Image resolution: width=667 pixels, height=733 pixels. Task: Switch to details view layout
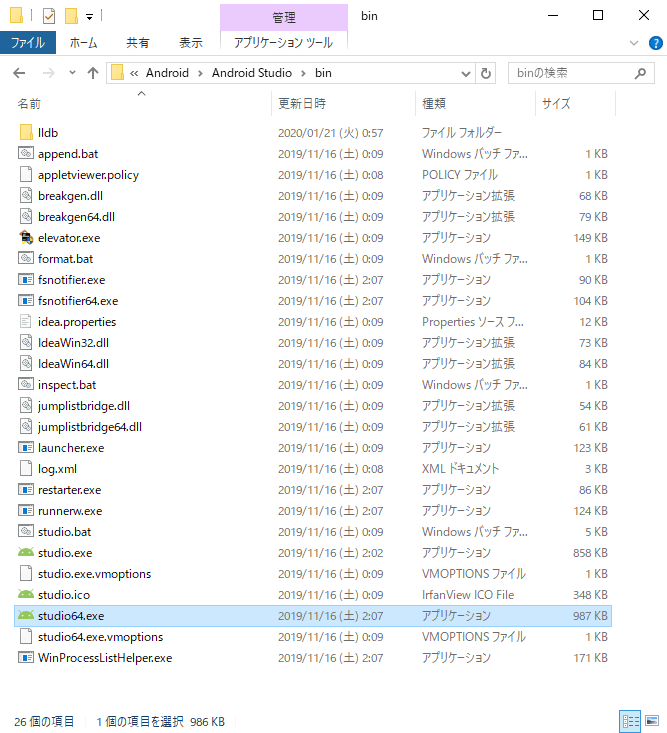click(x=630, y=721)
